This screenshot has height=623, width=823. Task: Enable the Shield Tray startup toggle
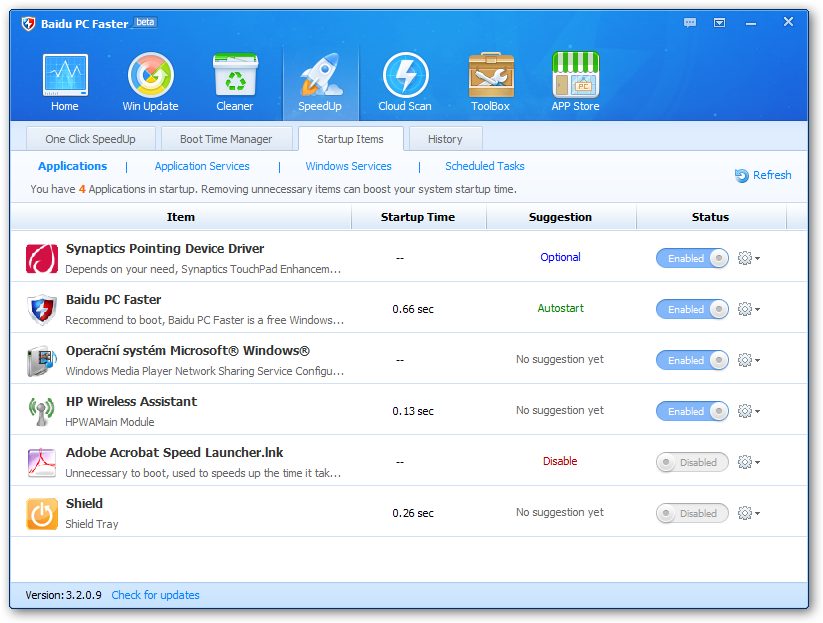(x=692, y=513)
